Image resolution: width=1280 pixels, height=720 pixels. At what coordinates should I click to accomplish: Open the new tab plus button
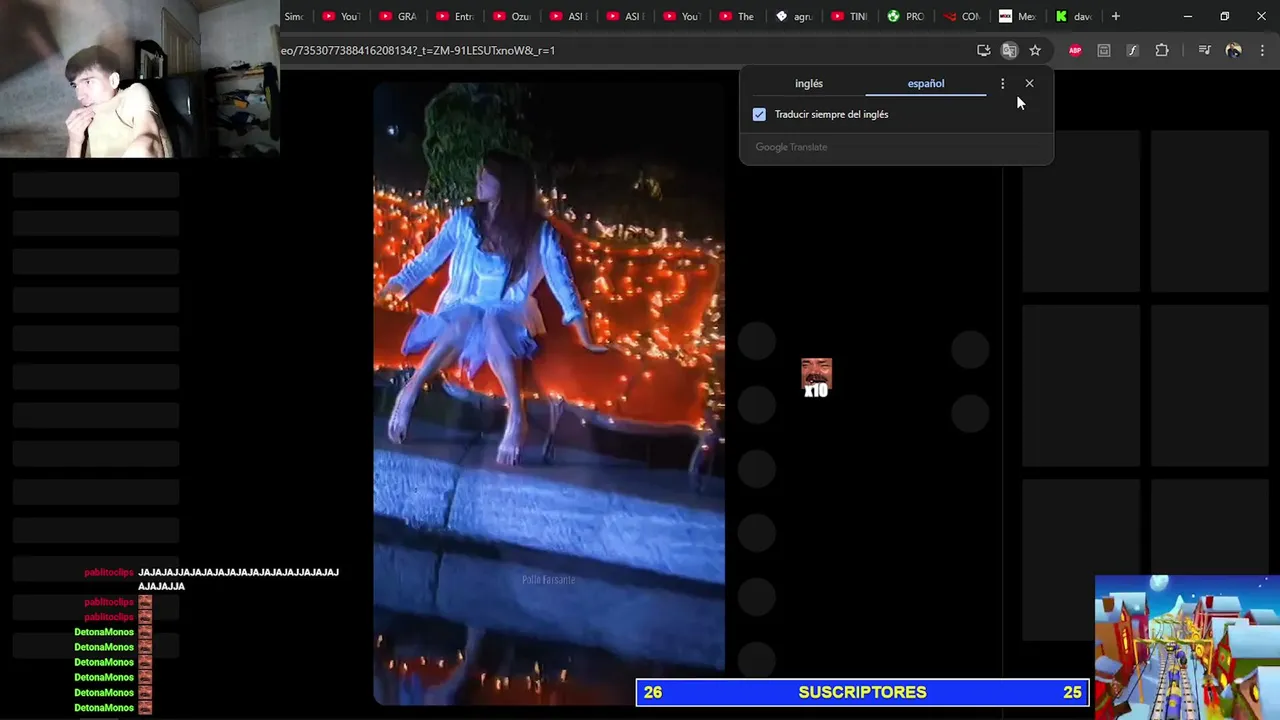tap(1116, 16)
